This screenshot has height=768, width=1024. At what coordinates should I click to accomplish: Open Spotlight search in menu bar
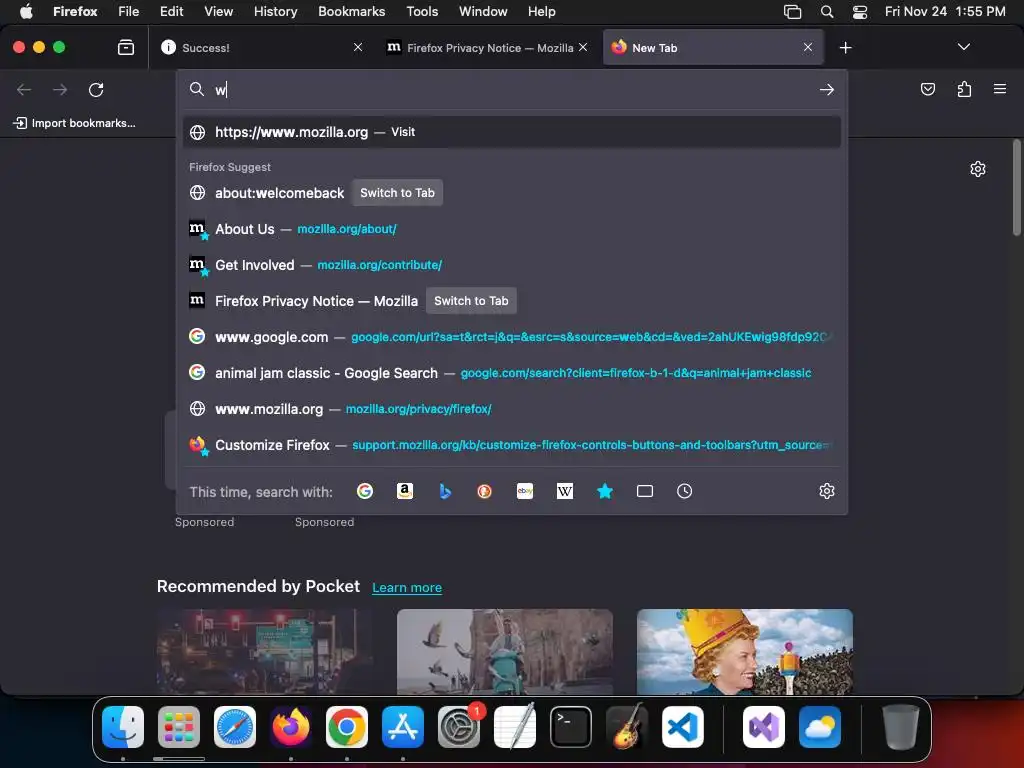827,12
